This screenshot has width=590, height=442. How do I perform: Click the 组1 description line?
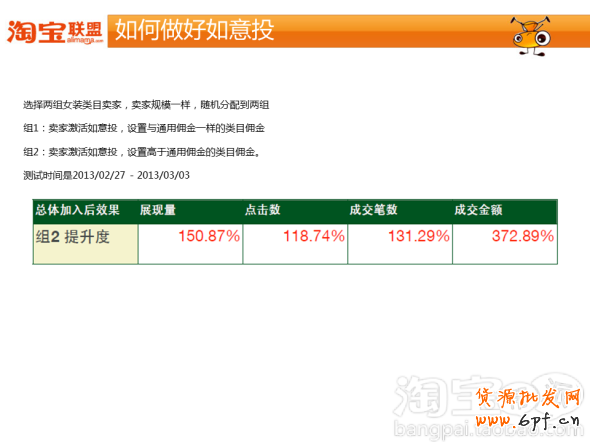click(144, 128)
